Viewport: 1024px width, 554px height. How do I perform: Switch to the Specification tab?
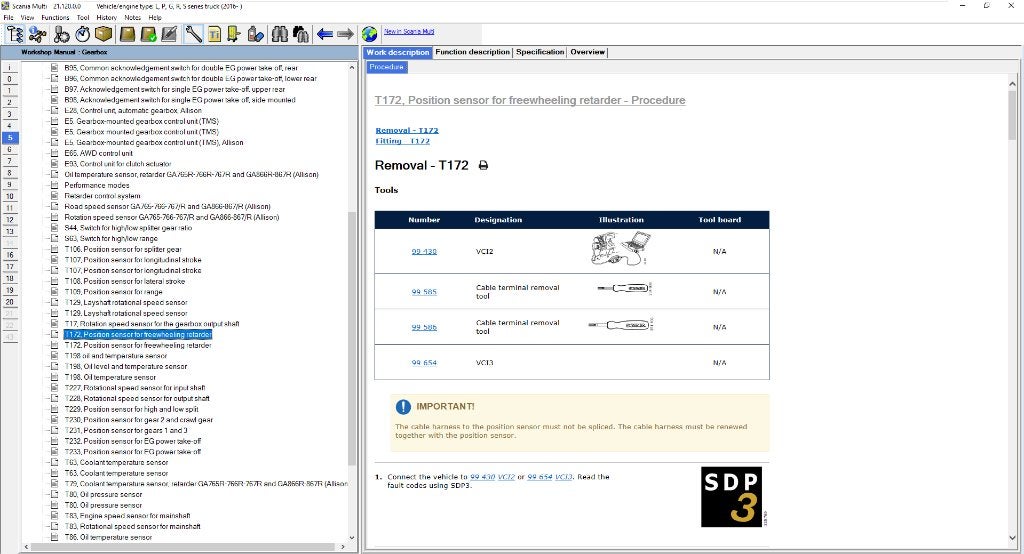click(539, 52)
